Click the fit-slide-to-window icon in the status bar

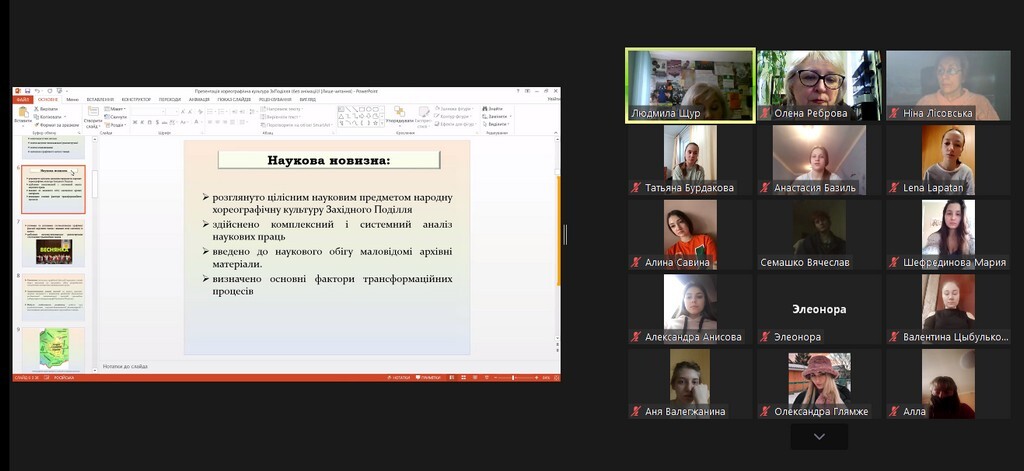[556, 378]
